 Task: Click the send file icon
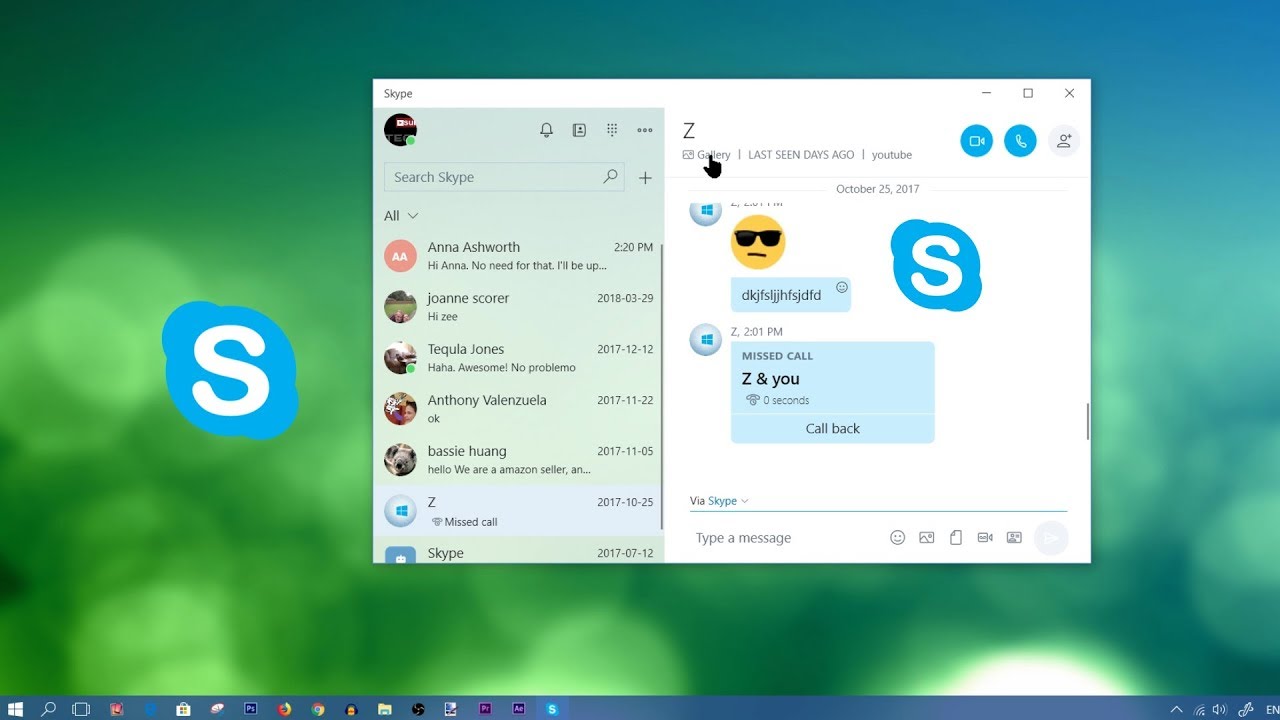pos(956,538)
